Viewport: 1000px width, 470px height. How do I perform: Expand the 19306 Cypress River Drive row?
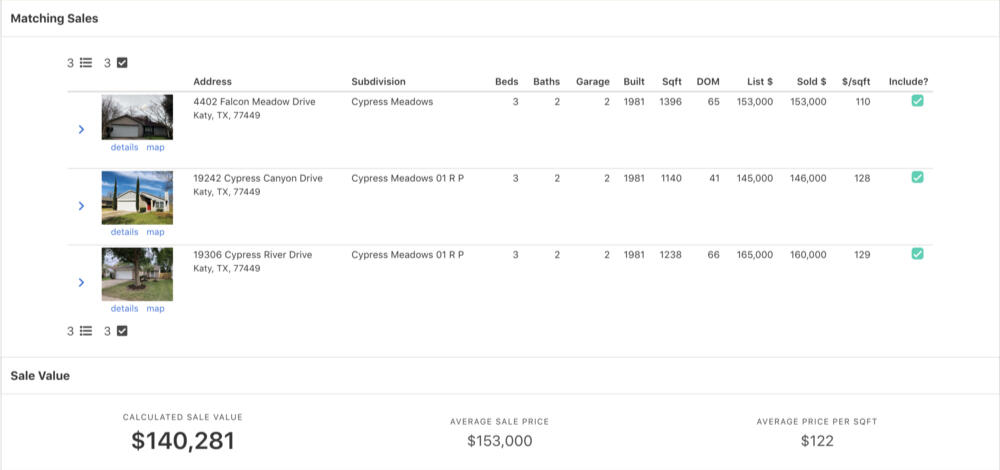pos(81,283)
